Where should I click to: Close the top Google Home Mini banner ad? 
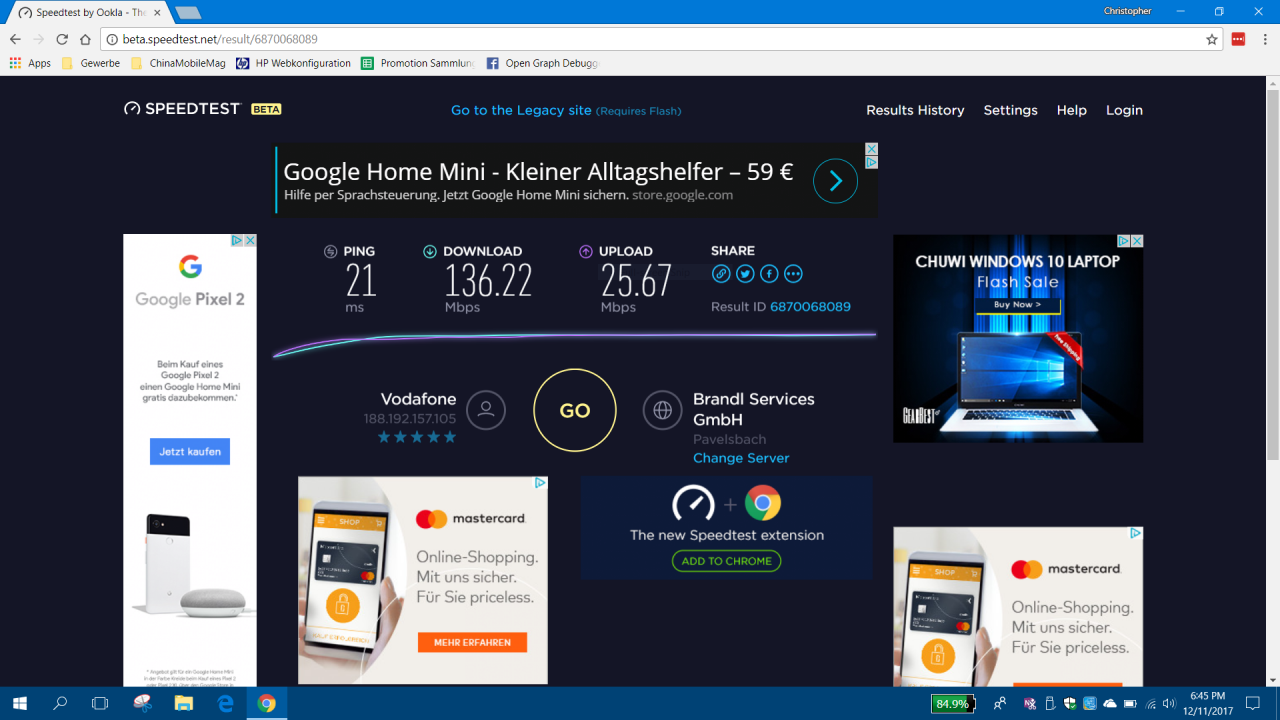tap(872, 149)
